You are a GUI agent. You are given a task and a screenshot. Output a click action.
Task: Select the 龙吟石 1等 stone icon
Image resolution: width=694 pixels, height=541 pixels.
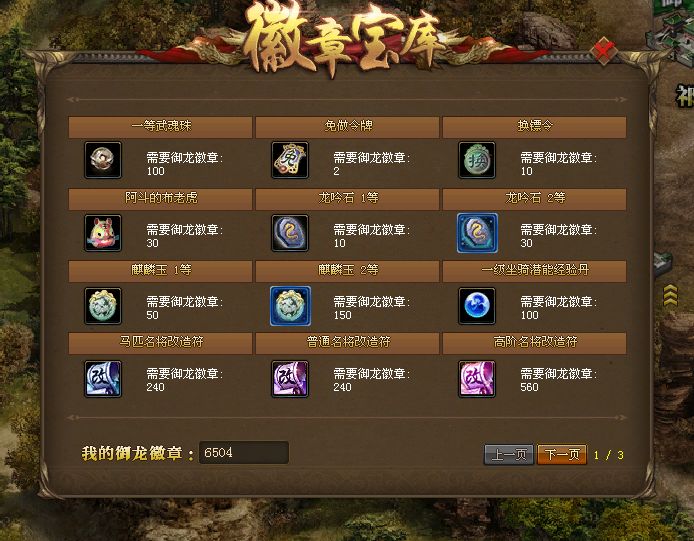290,233
